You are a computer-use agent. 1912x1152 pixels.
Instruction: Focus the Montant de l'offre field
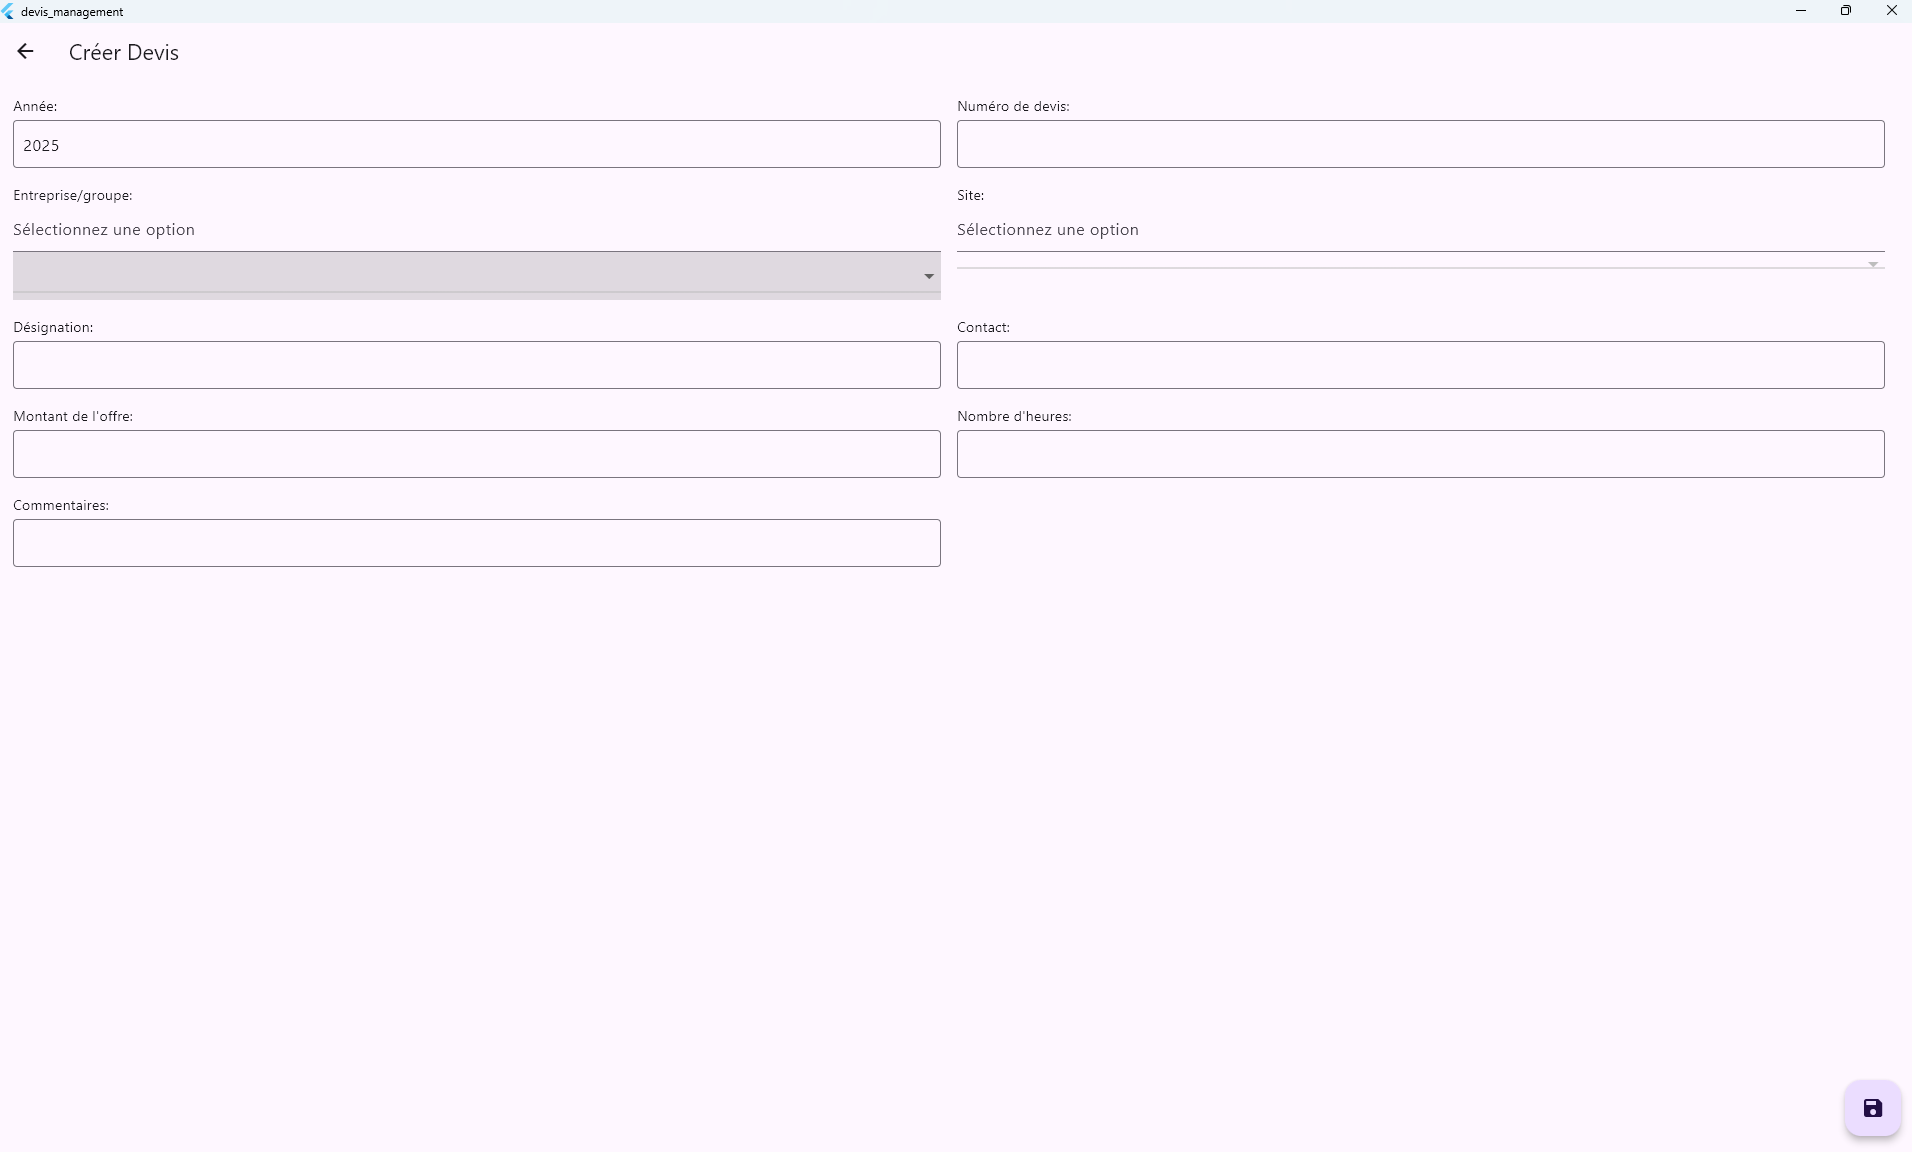point(476,454)
